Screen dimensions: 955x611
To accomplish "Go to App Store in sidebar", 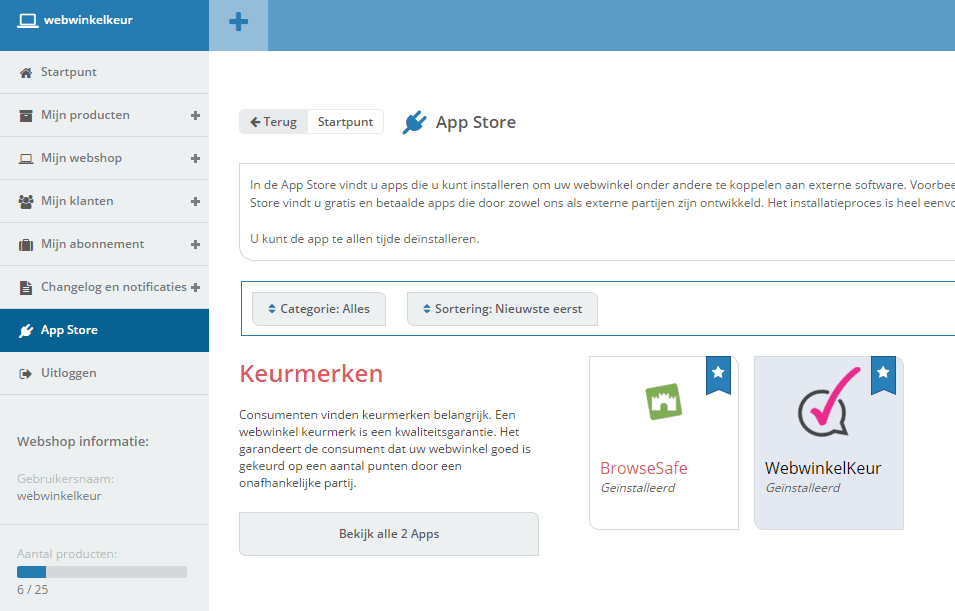I will point(69,330).
